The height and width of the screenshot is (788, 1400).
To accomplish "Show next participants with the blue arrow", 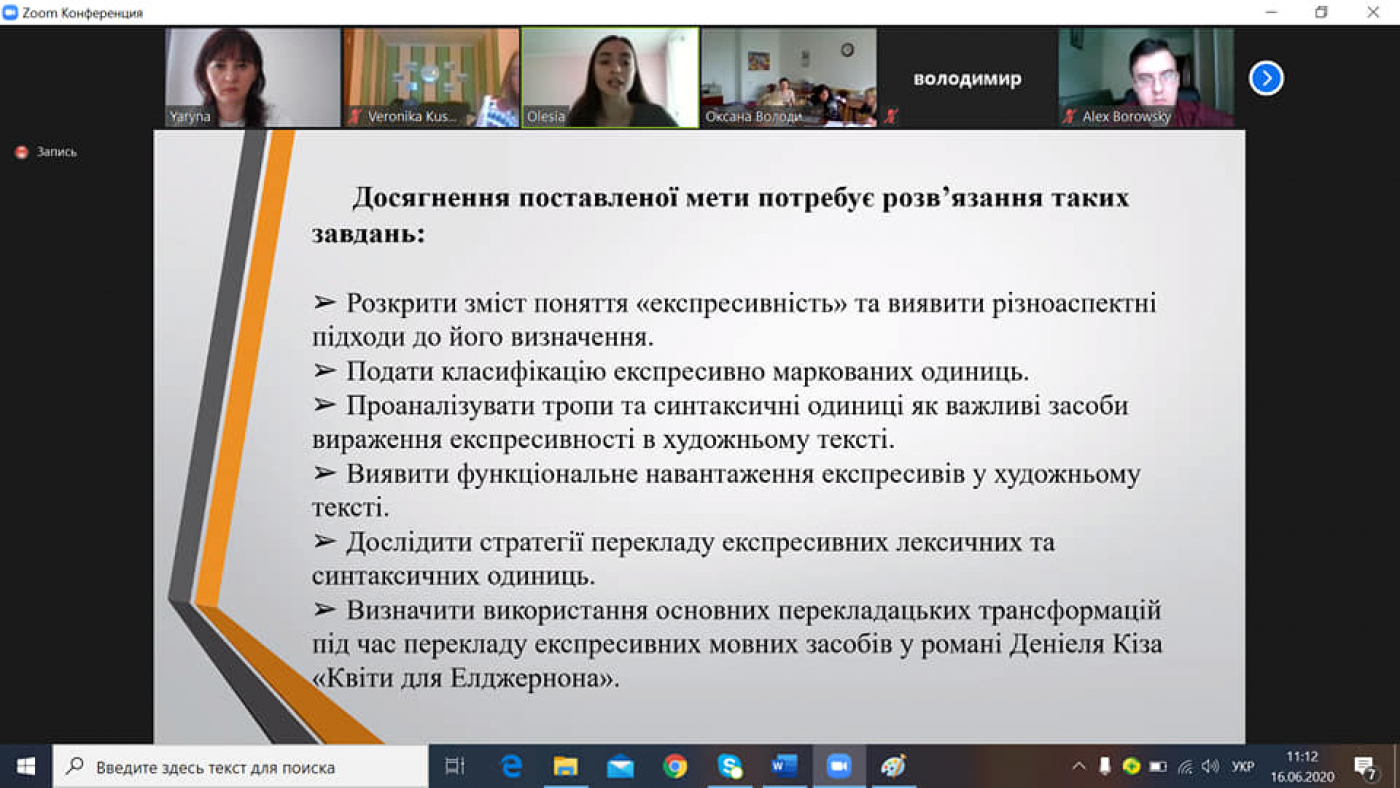I will coord(1266,77).
